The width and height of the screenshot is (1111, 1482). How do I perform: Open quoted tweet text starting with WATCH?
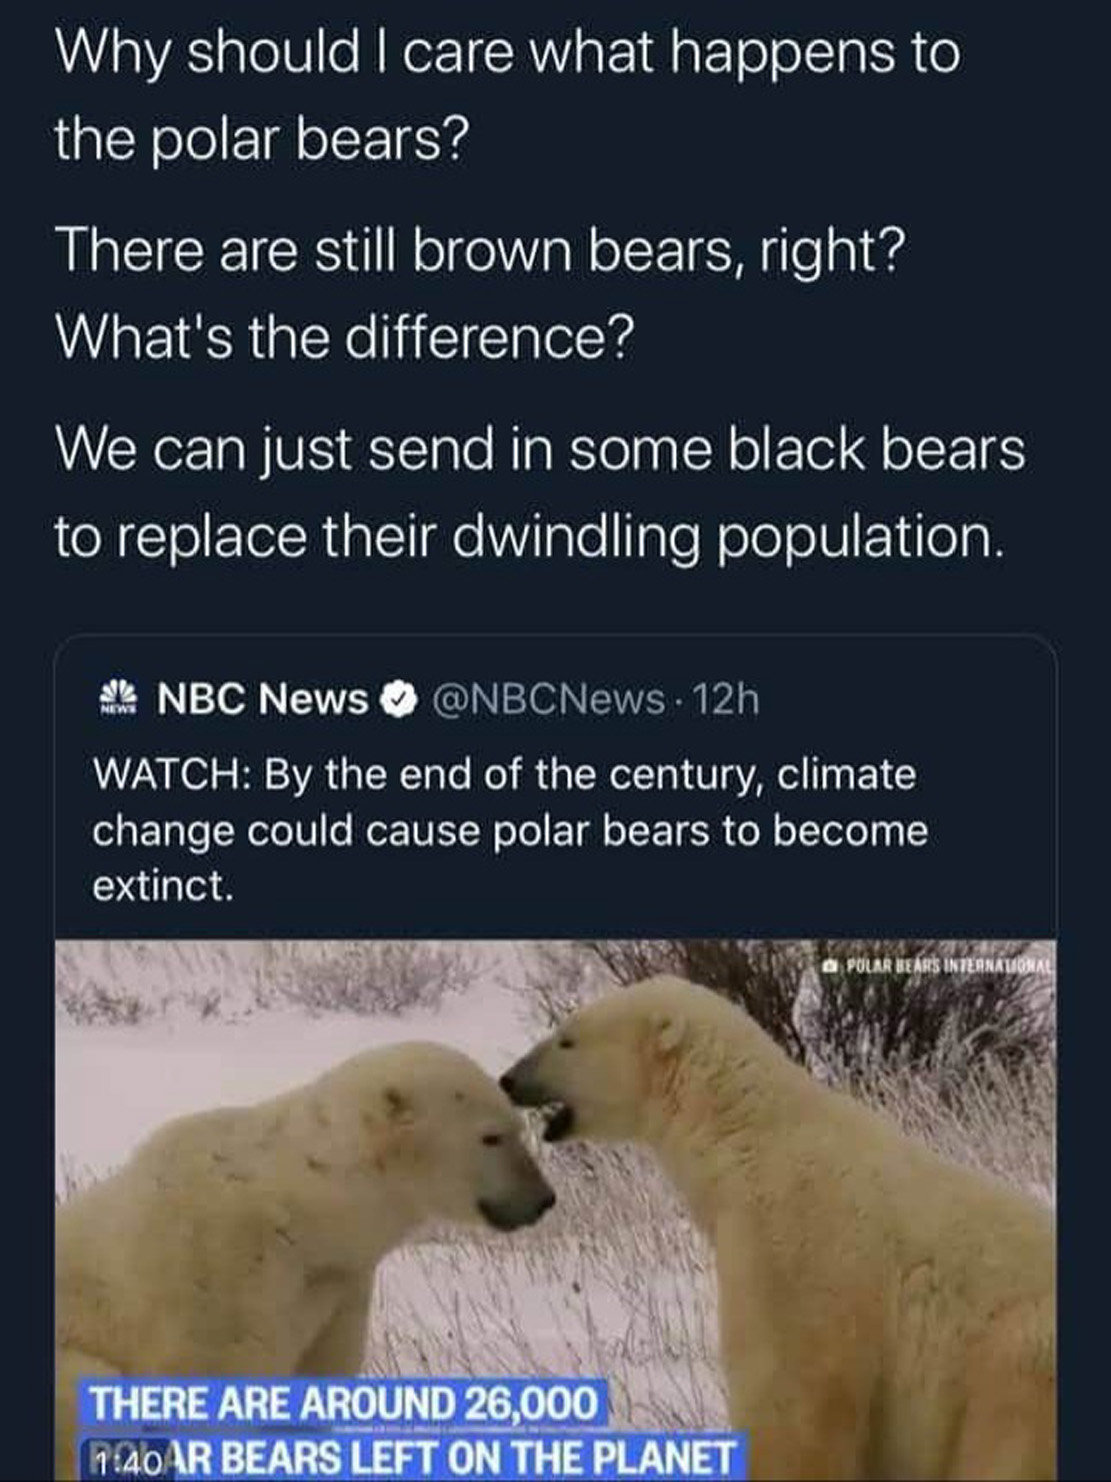(510, 830)
